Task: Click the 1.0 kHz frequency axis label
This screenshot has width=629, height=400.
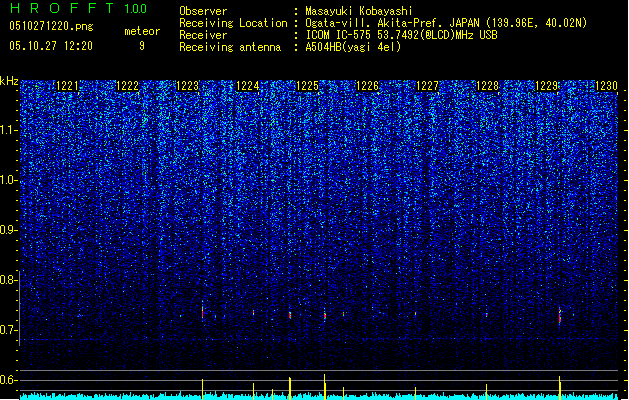Action: [8, 180]
